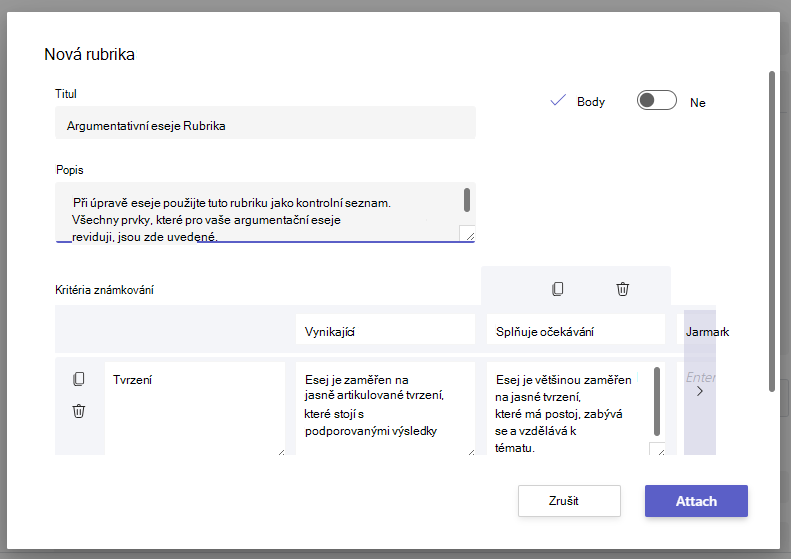Click into the Popis description box
Image resolution: width=791 pixels, height=559 pixels.
pos(265,212)
